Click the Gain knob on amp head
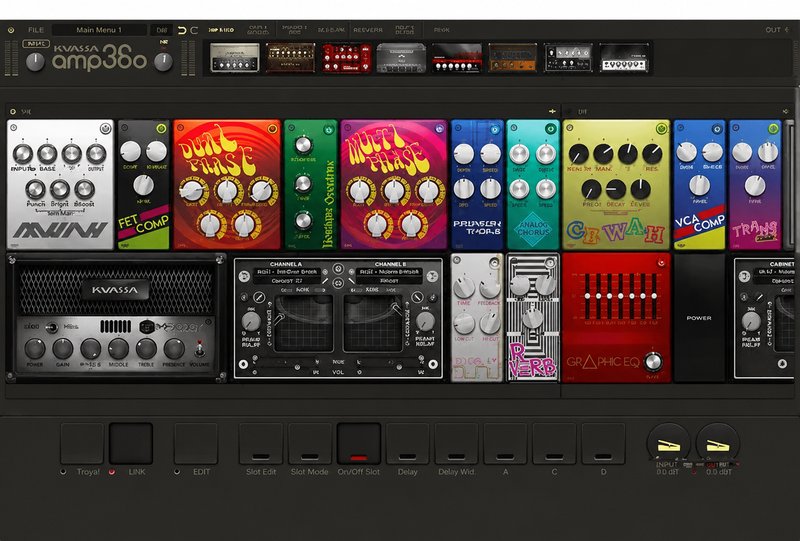 (x=63, y=349)
